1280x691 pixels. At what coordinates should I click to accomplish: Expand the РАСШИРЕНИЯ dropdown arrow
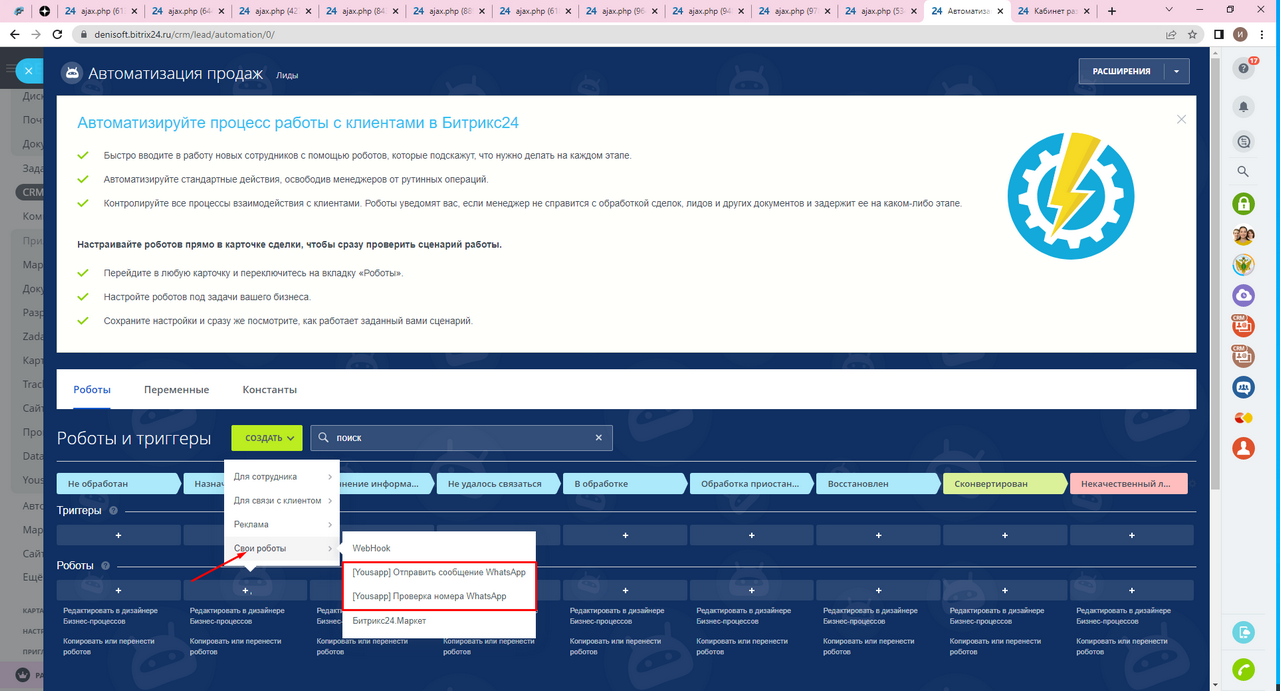[1177, 71]
